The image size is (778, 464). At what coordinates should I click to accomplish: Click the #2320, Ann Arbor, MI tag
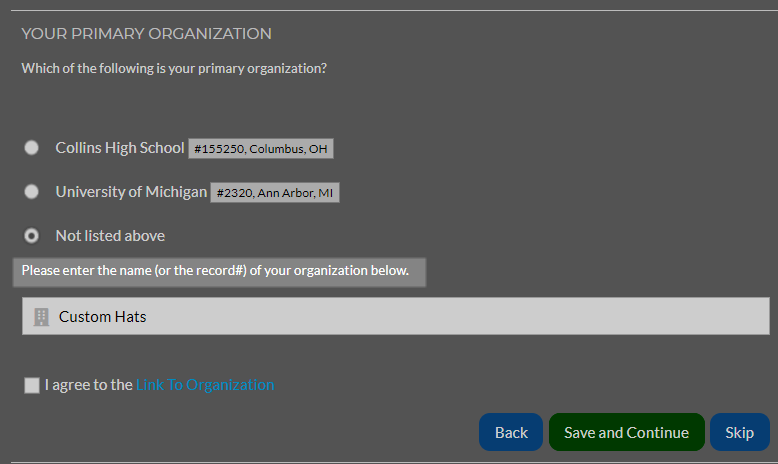pos(275,193)
